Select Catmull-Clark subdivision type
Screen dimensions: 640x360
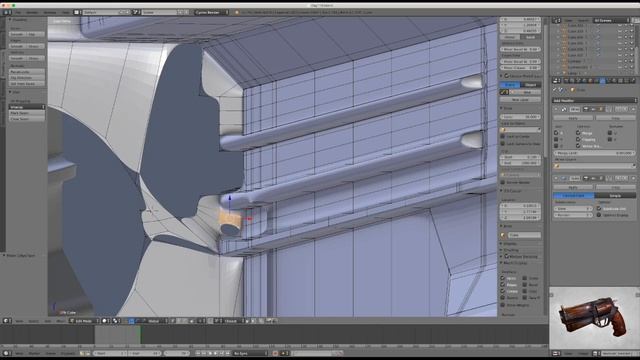[573, 196]
